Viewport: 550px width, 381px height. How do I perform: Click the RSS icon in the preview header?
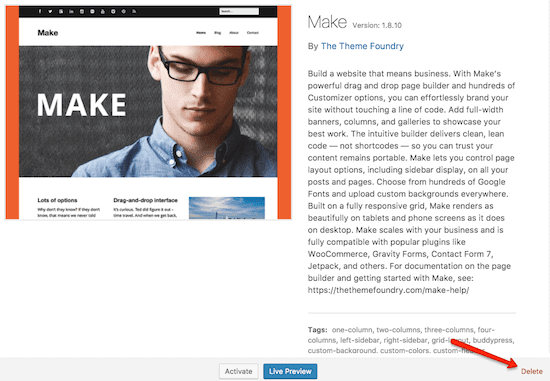(x=134, y=11)
